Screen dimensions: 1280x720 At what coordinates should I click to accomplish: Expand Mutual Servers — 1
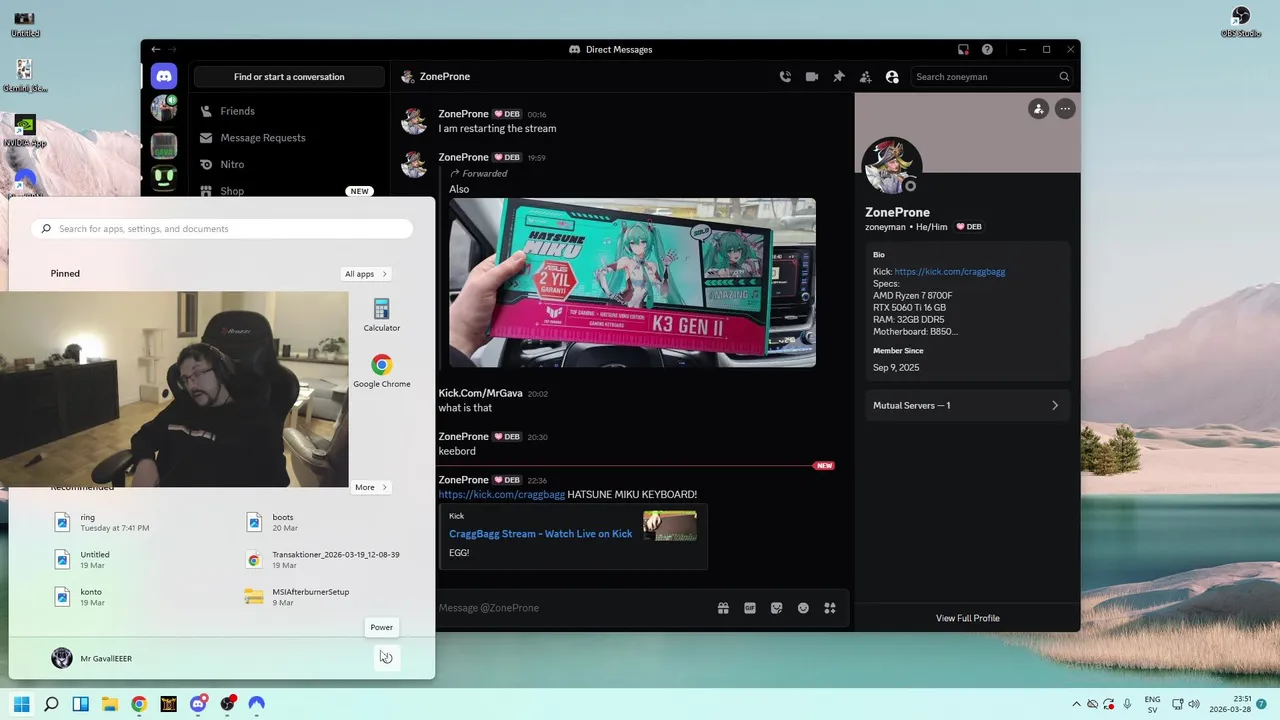(967, 405)
